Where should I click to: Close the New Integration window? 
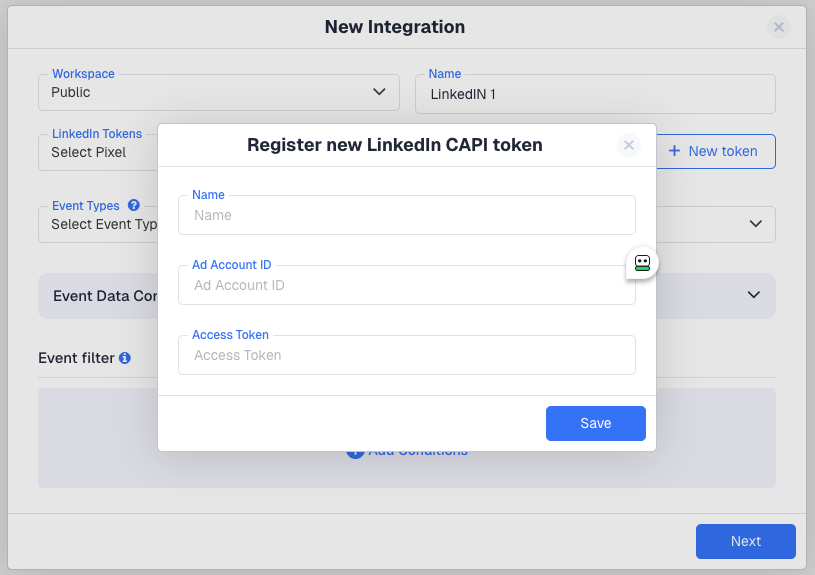[778, 27]
